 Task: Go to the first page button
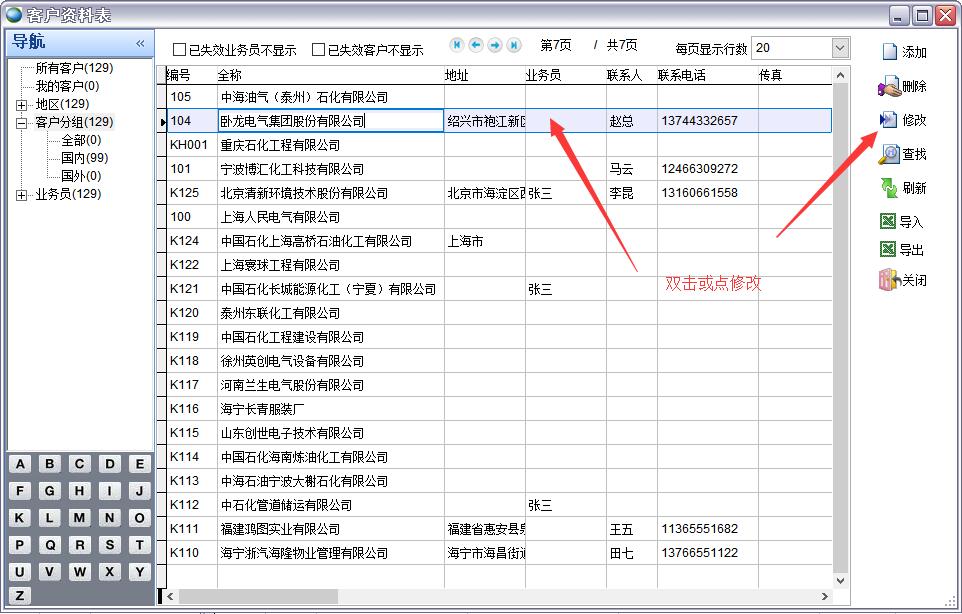(x=457, y=45)
